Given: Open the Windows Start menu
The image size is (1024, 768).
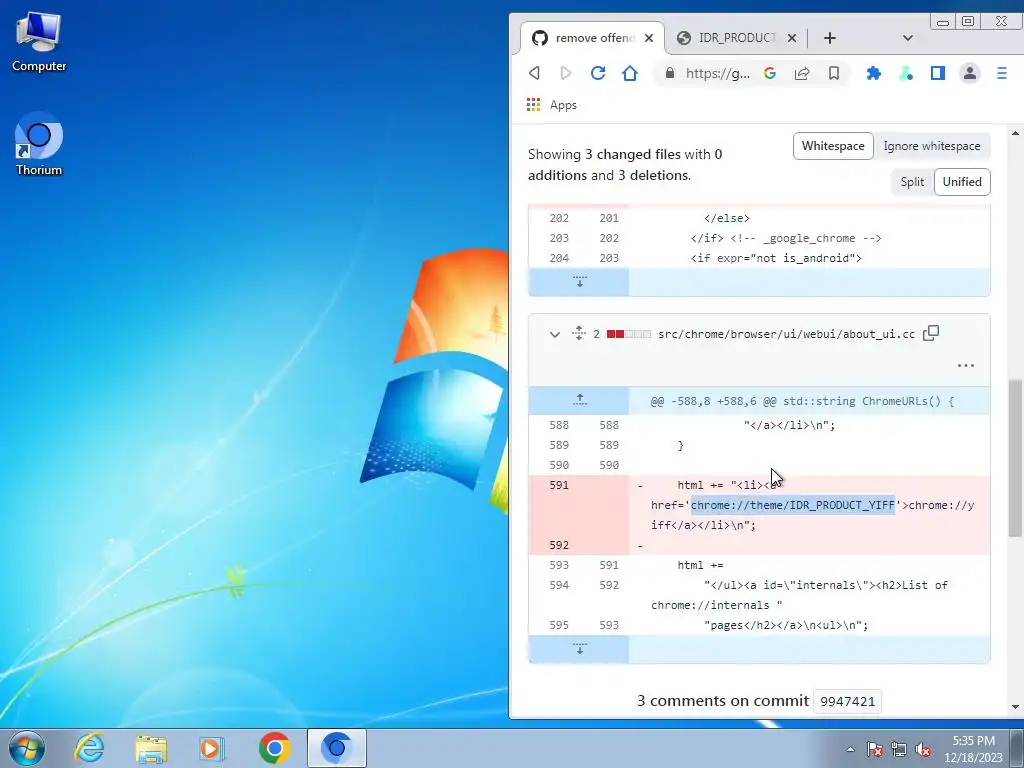Looking at the screenshot, I should pos(27,748).
